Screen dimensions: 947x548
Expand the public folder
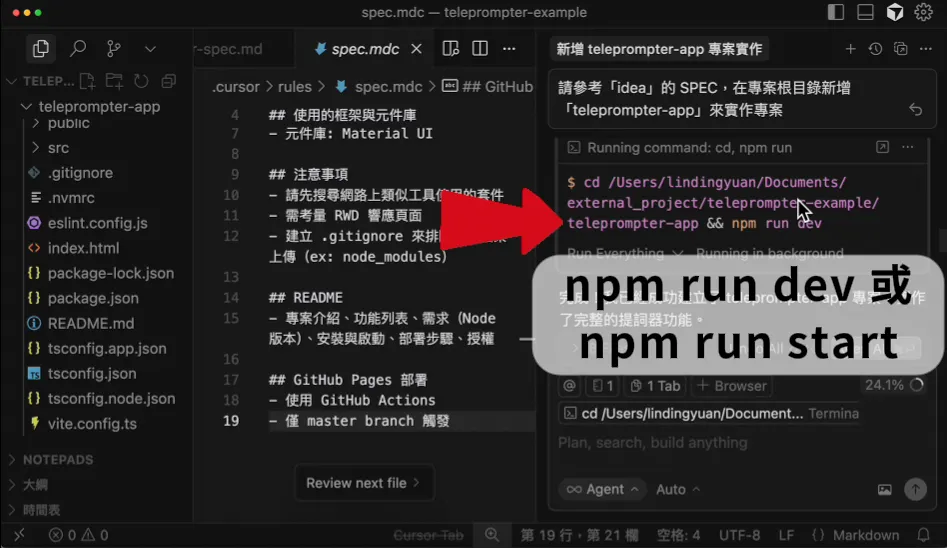[68, 123]
